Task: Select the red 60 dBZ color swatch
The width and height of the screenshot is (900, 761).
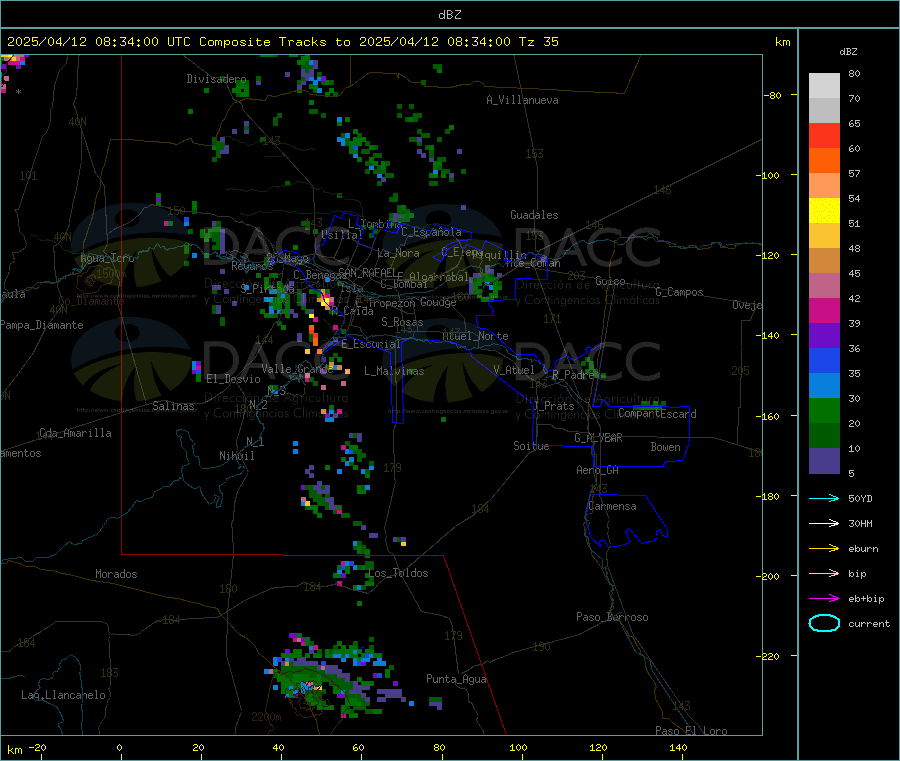Action: pyautogui.click(x=824, y=135)
